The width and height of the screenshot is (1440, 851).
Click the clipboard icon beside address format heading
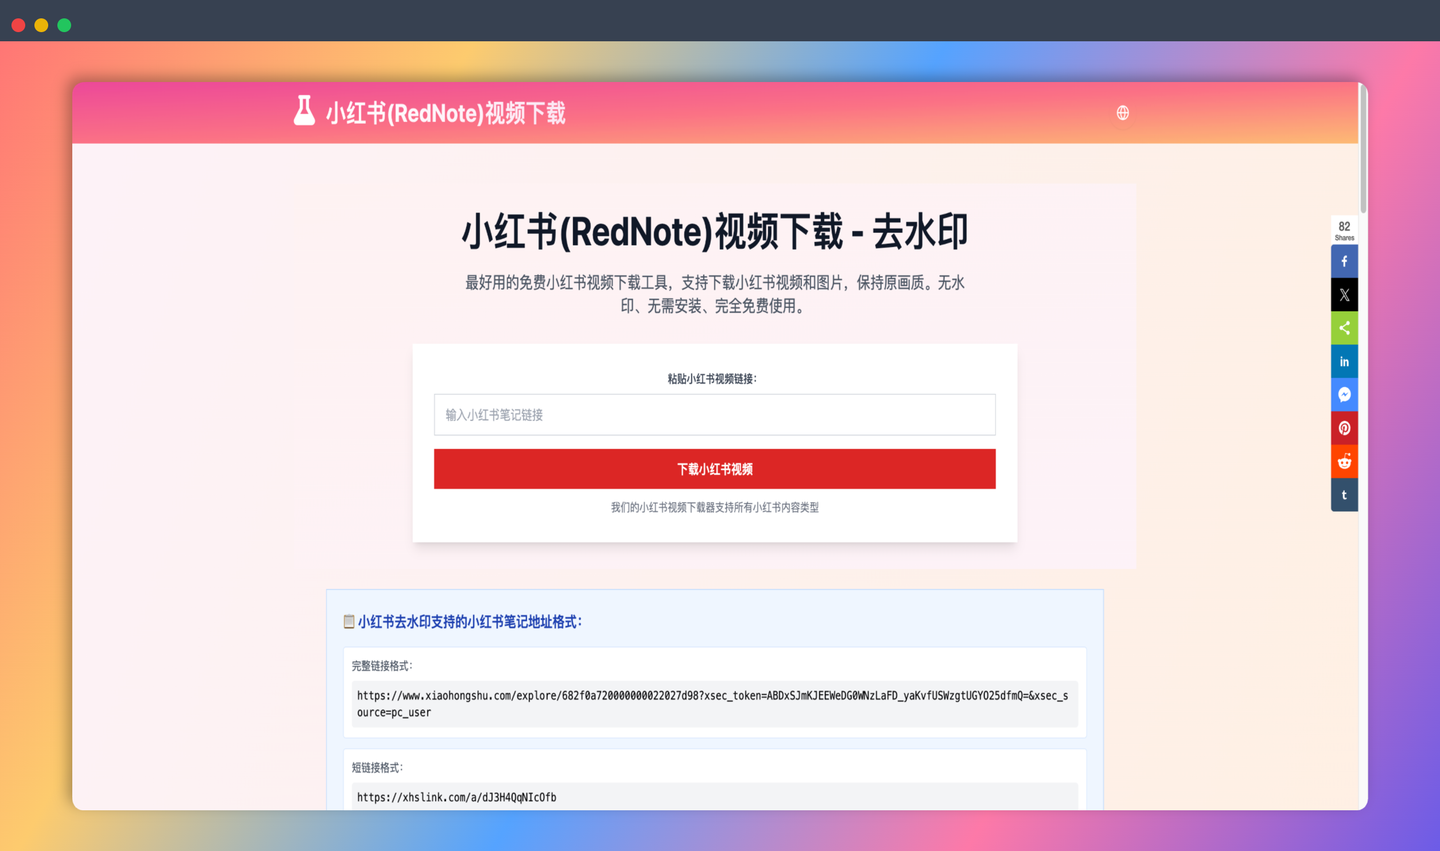click(349, 622)
